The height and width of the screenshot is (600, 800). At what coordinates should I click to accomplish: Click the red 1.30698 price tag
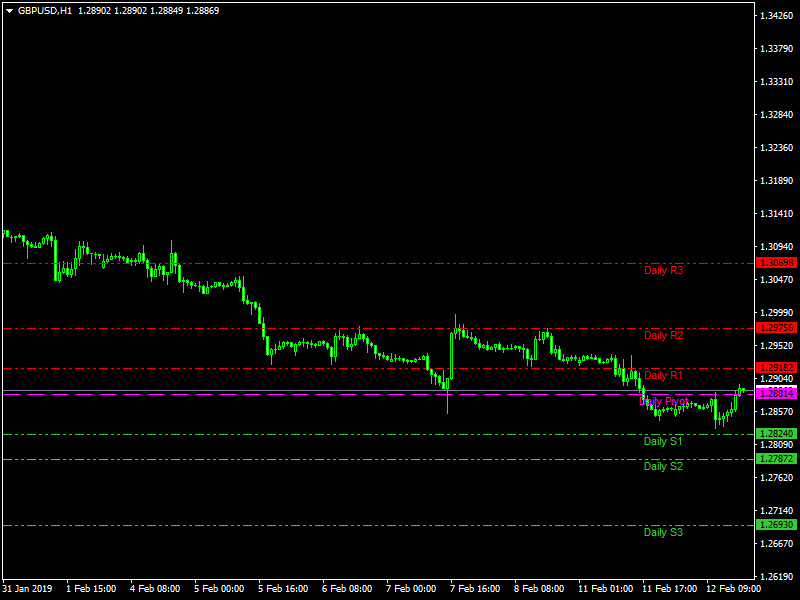click(777, 263)
